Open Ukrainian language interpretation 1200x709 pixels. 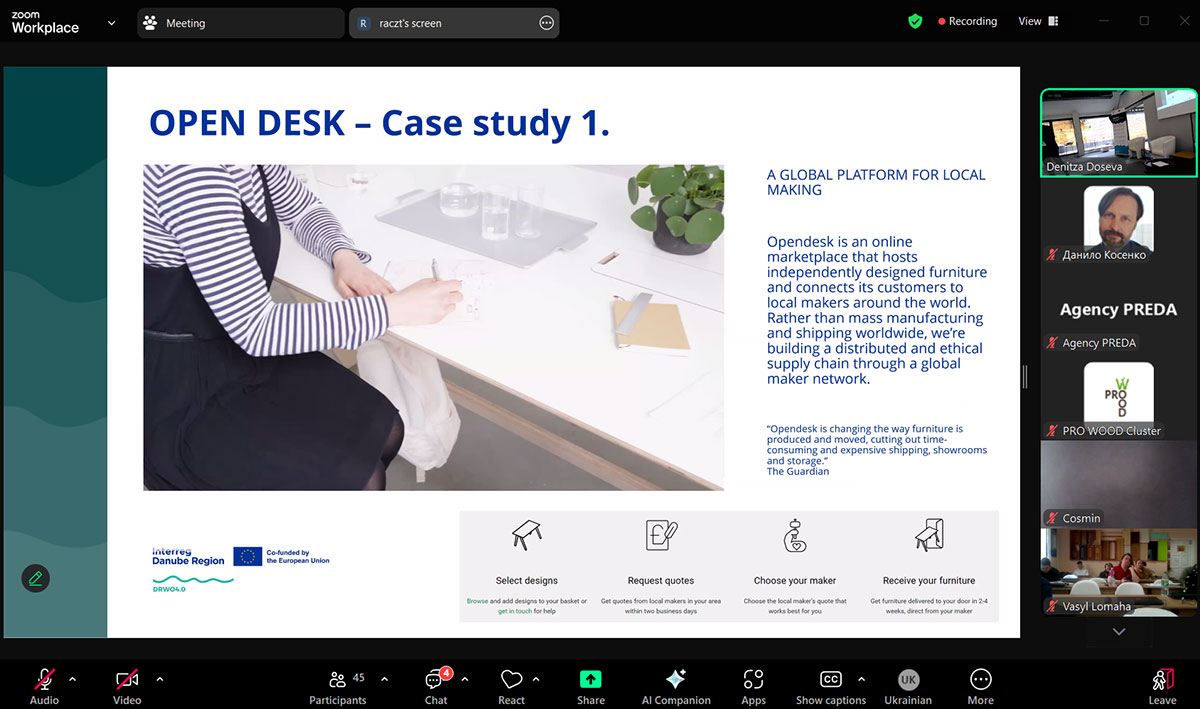click(x=908, y=686)
